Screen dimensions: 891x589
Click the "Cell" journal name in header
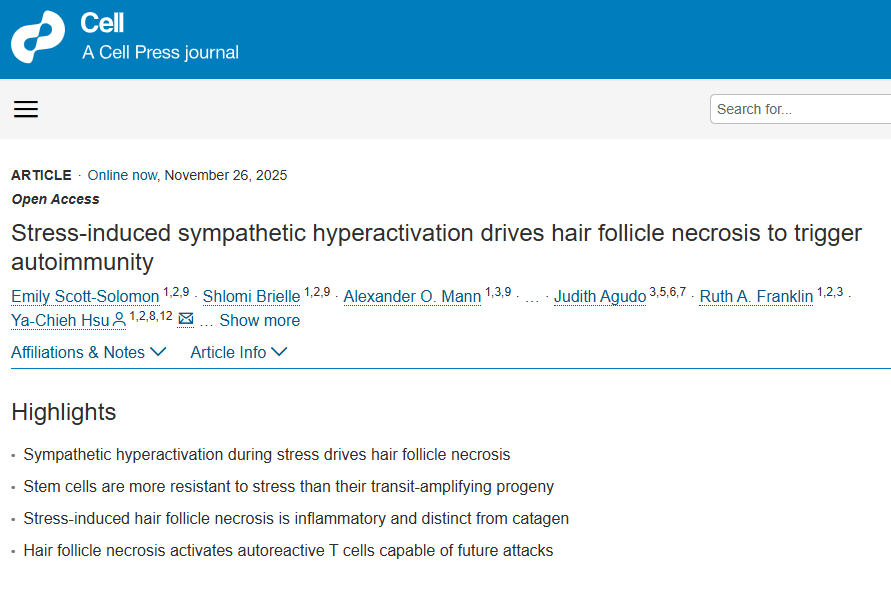tap(102, 23)
